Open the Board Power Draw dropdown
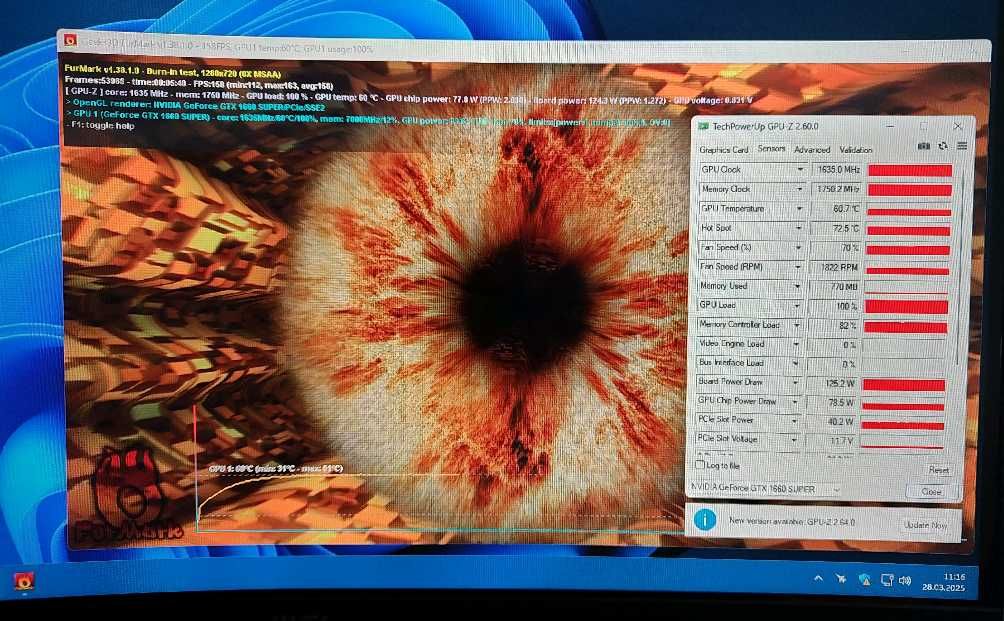This screenshot has height=621, width=1004. pyautogui.click(x=795, y=383)
